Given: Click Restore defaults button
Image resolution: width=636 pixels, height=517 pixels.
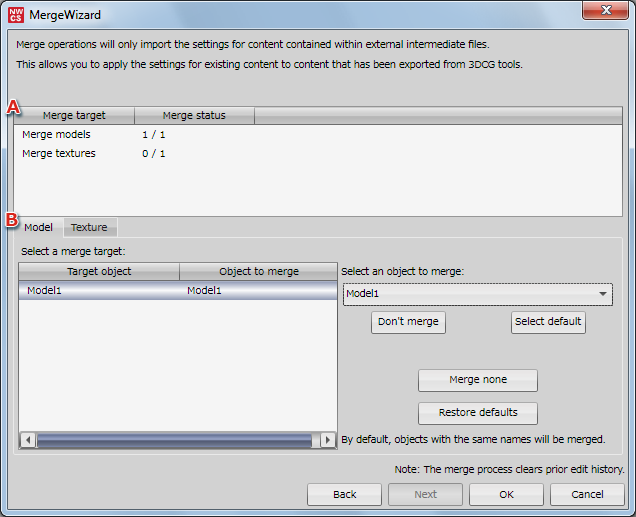Looking at the screenshot, I should coord(478,412).
